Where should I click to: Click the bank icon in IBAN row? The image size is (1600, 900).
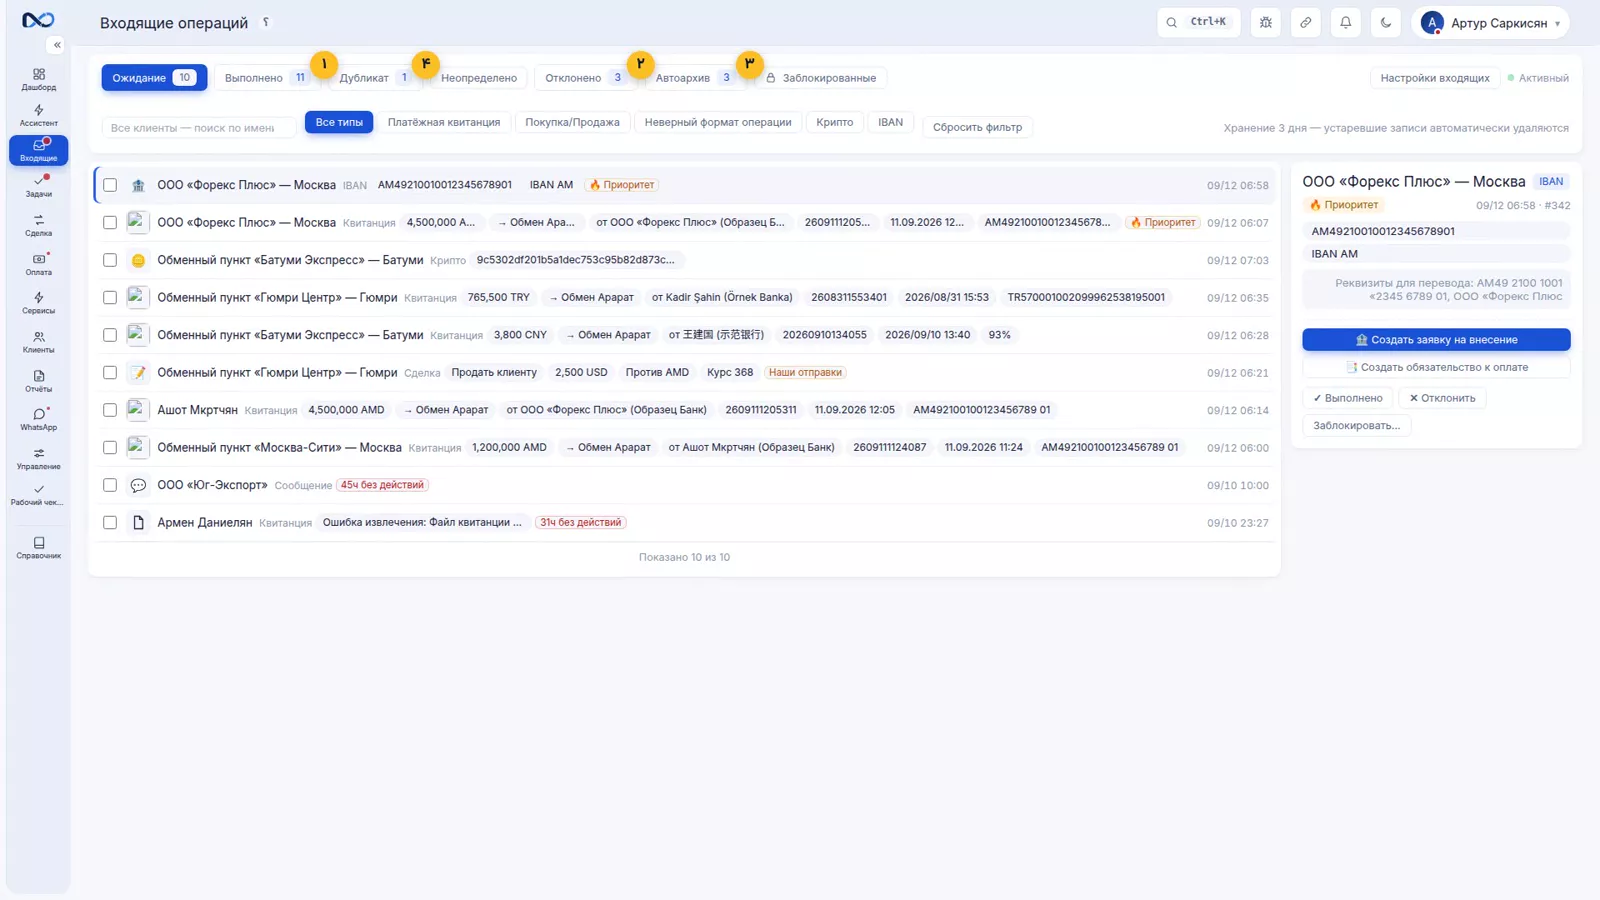(x=138, y=185)
